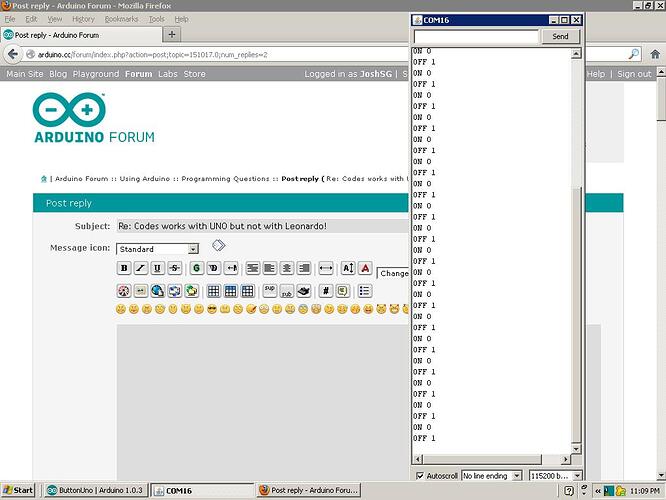This screenshot has height=500, width=666.
Task: Apply underline formatting button
Action: [x=158, y=268]
